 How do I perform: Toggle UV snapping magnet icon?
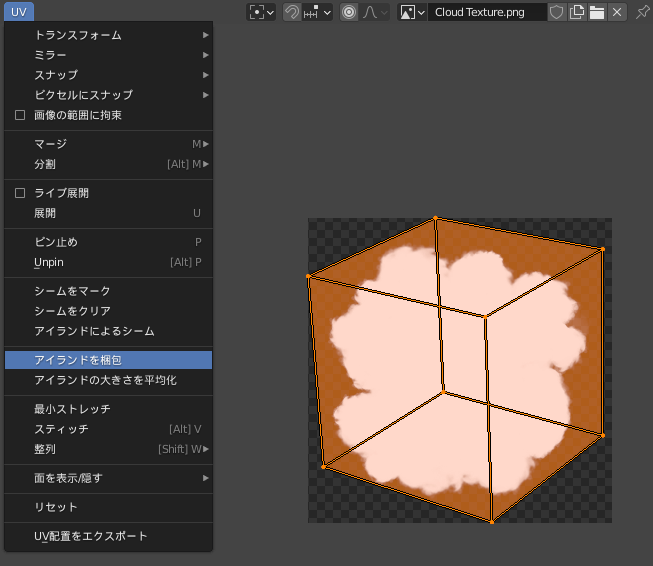click(x=292, y=12)
